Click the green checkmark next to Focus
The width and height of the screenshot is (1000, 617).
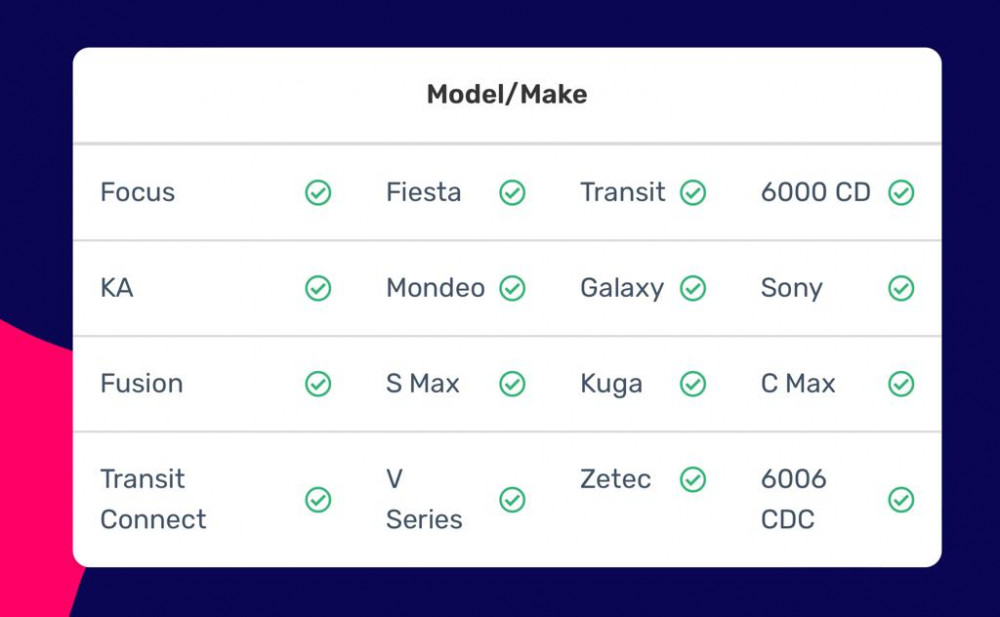(318, 192)
